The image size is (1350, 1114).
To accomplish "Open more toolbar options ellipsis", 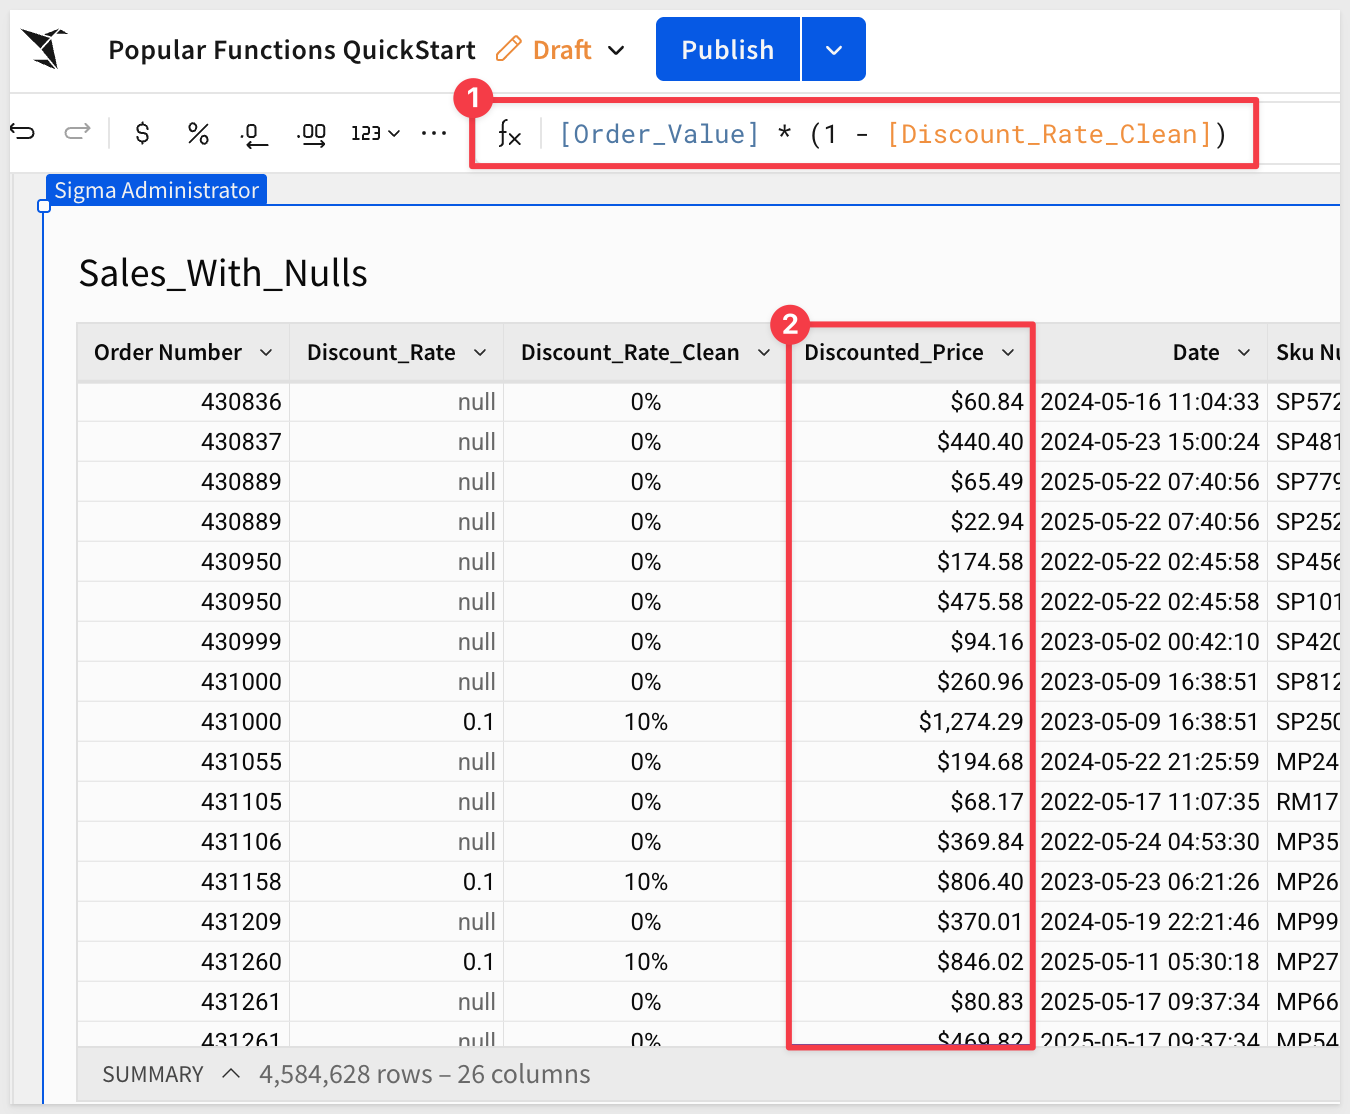I will click(x=434, y=133).
